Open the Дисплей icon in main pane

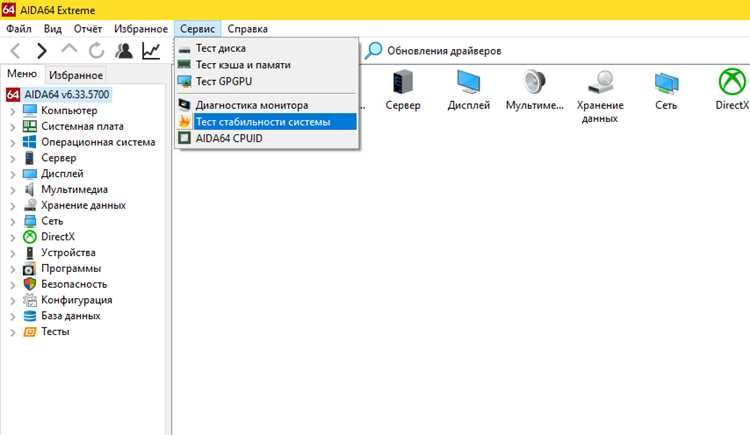point(468,82)
